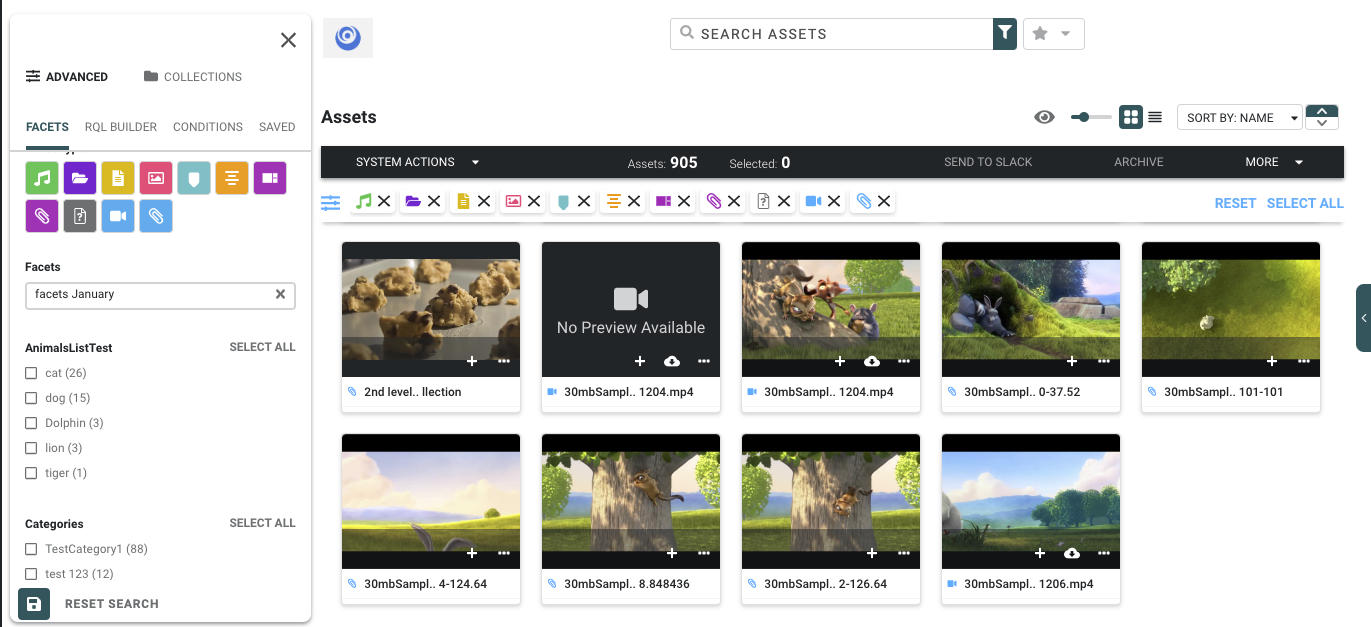Enable the Dolphin (3) facet checkbox
Image resolution: width=1371 pixels, height=627 pixels.
click(31, 423)
